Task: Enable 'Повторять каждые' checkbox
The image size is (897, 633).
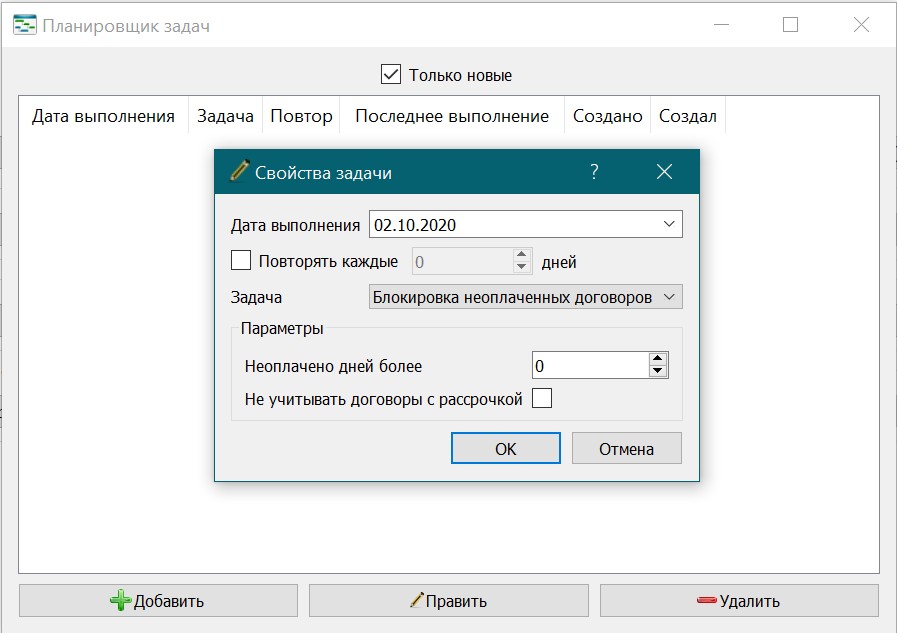Action: tap(241, 260)
